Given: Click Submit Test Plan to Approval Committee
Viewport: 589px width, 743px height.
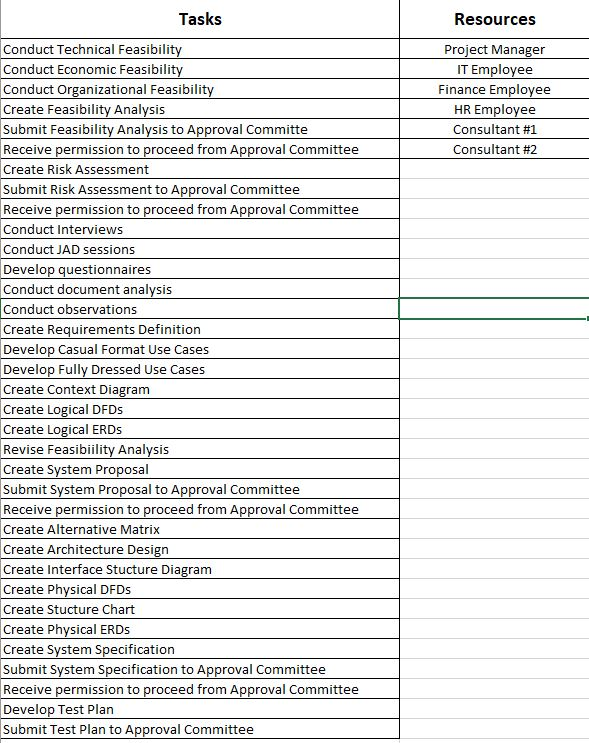Looking at the screenshot, I should 200,729.
